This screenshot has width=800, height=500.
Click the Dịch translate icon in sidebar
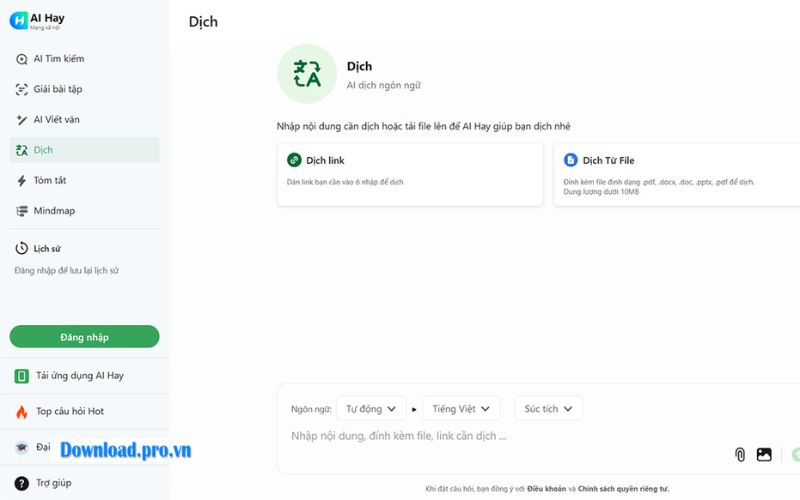tap(21, 150)
